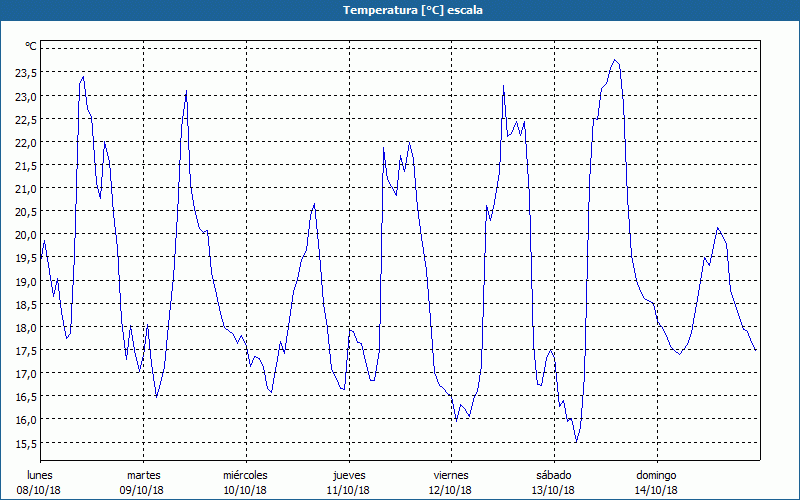Select the 'martes' day label
Screen dimensions: 800x500
point(143,475)
